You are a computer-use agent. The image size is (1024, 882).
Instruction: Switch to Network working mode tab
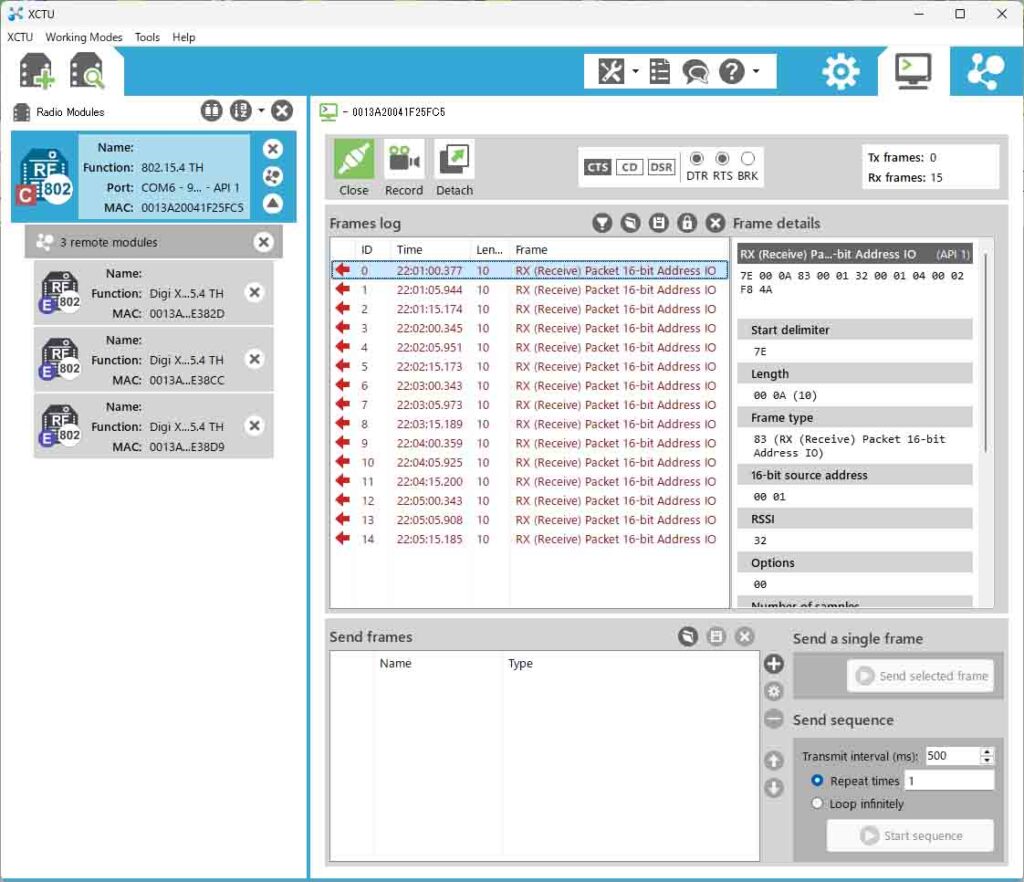[985, 71]
